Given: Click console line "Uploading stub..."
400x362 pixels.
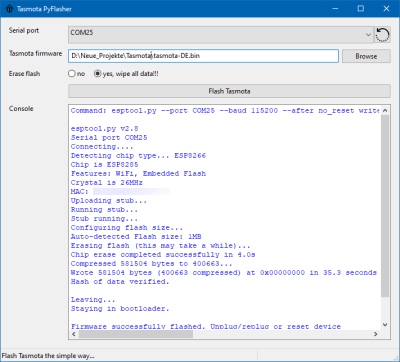Looking at the screenshot, I should [x=109, y=201].
